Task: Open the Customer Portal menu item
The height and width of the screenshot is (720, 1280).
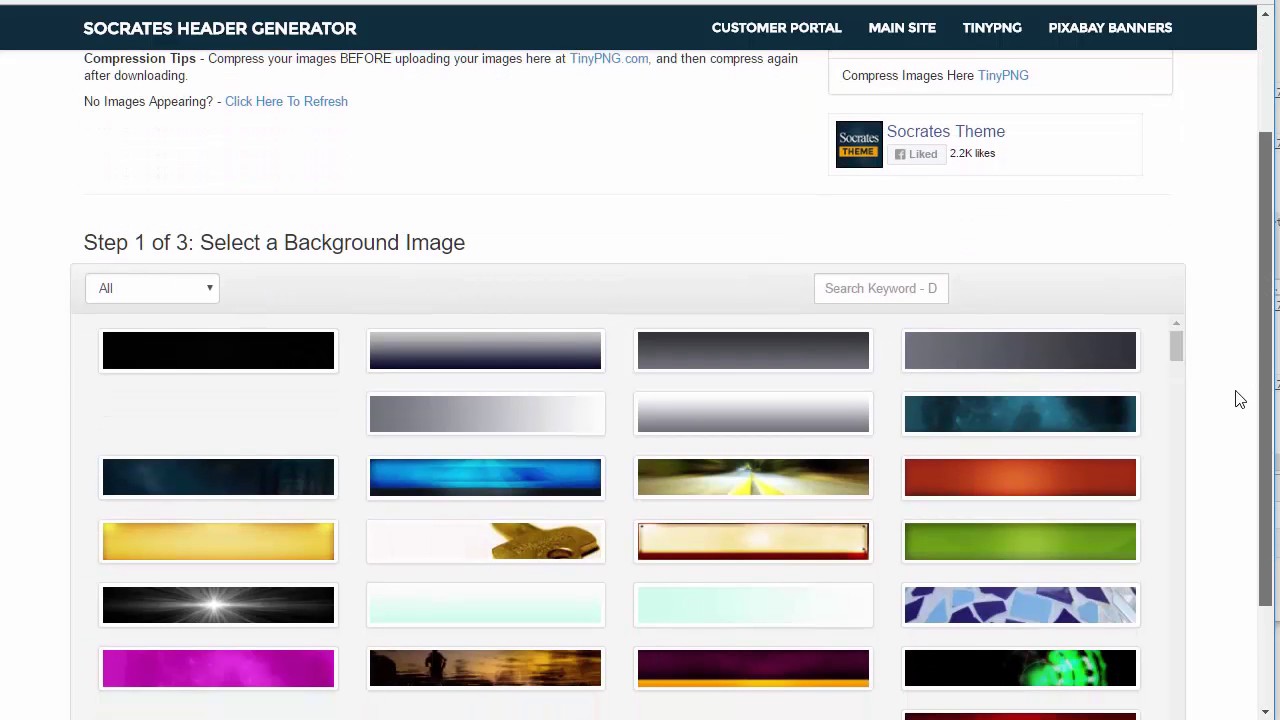Action: click(776, 28)
